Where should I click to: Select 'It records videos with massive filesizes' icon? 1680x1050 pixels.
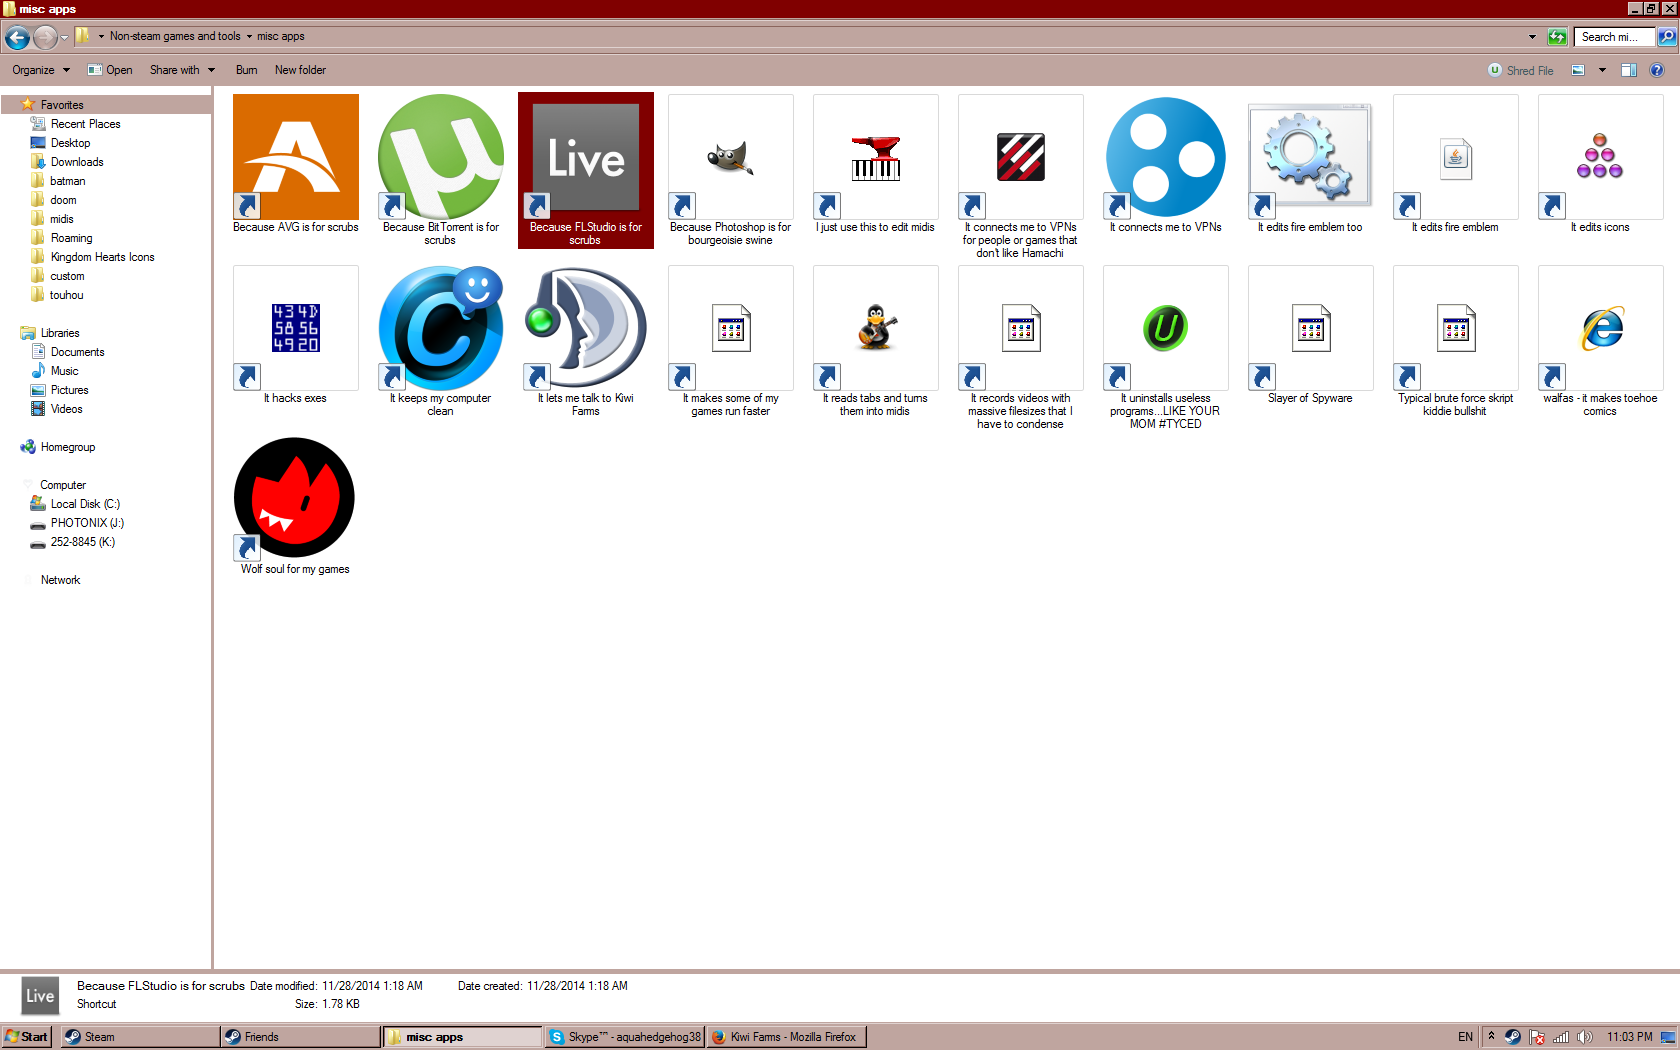pyautogui.click(x=1020, y=328)
